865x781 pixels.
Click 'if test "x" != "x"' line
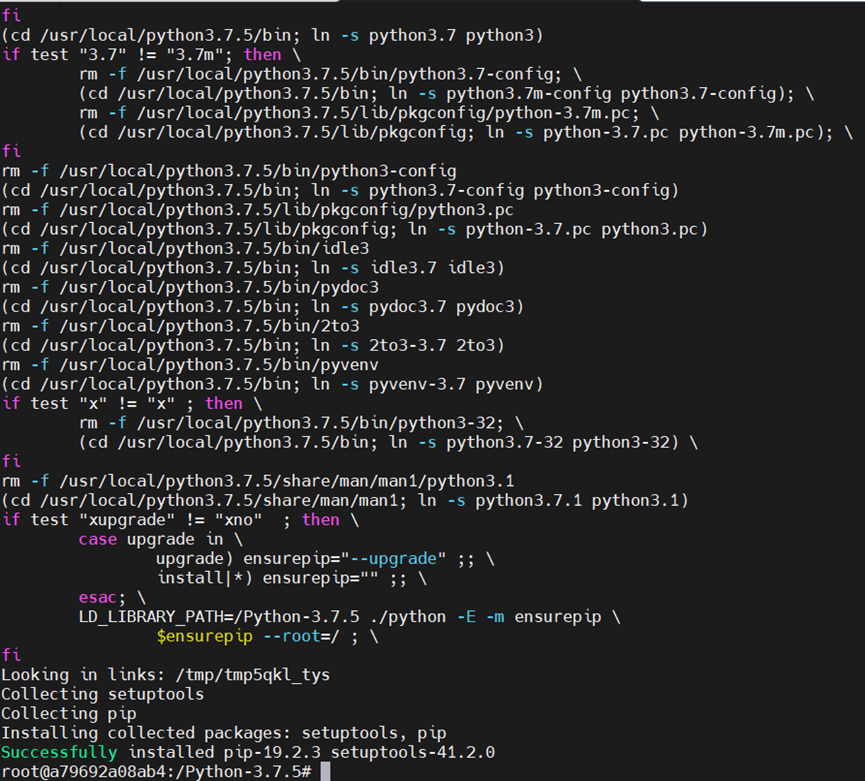point(132,404)
